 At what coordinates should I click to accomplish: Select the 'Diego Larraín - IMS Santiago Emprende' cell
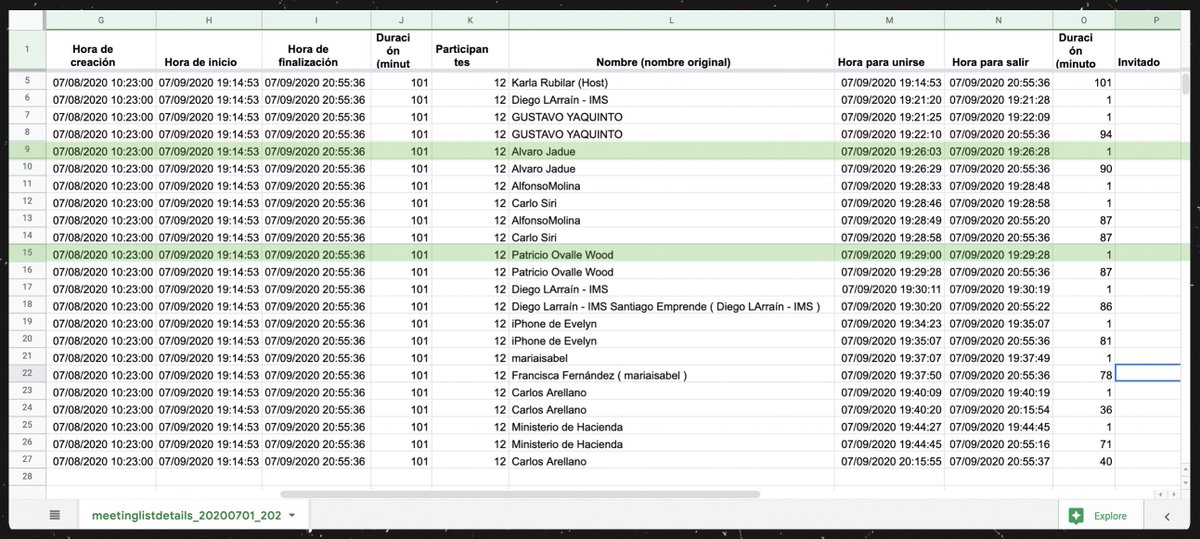point(671,306)
